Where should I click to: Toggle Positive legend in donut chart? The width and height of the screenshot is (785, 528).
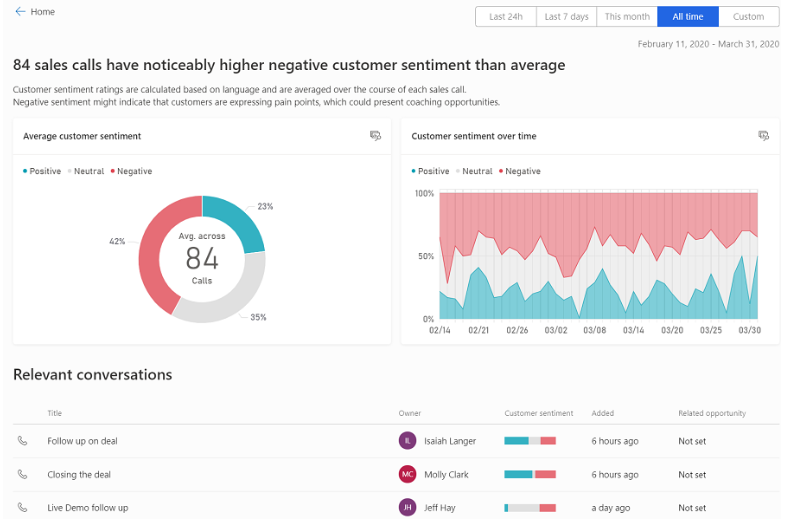click(x=42, y=172)
